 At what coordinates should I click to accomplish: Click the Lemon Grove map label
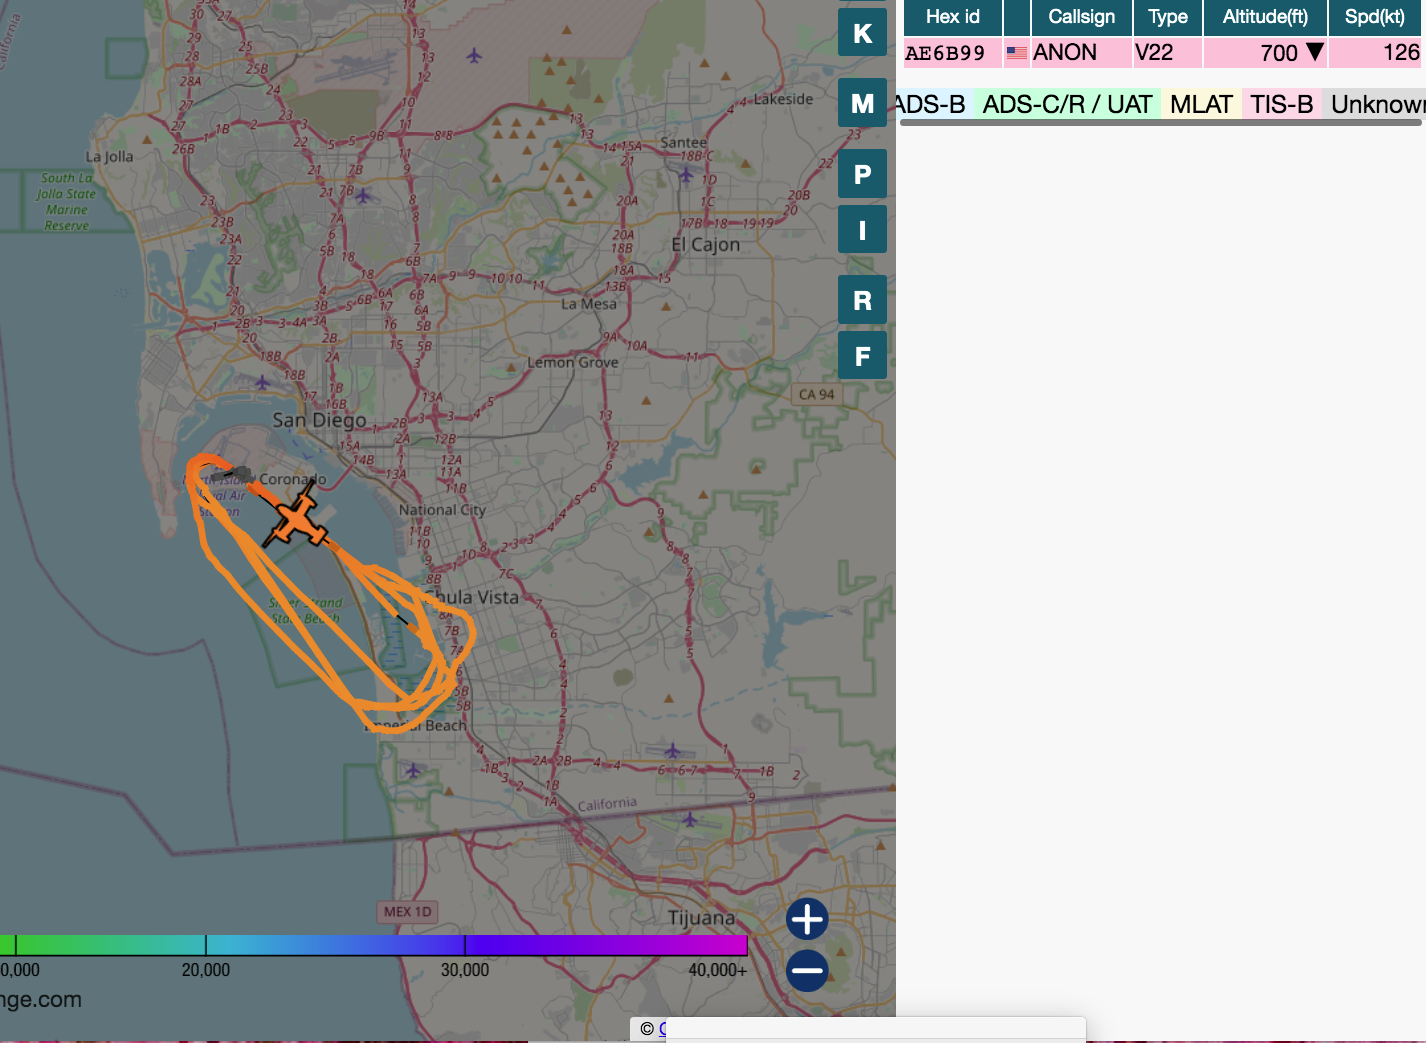pyautogui.click(x=573, y=362)
